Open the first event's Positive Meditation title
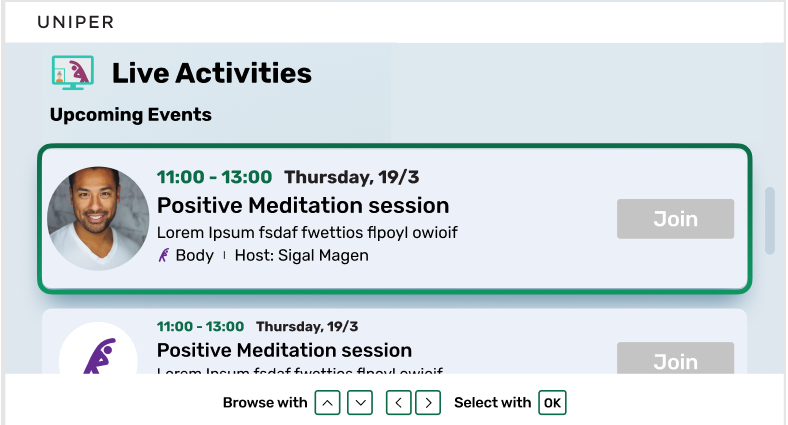The width and height of the screenshot is (788, 425). [303, 205]
